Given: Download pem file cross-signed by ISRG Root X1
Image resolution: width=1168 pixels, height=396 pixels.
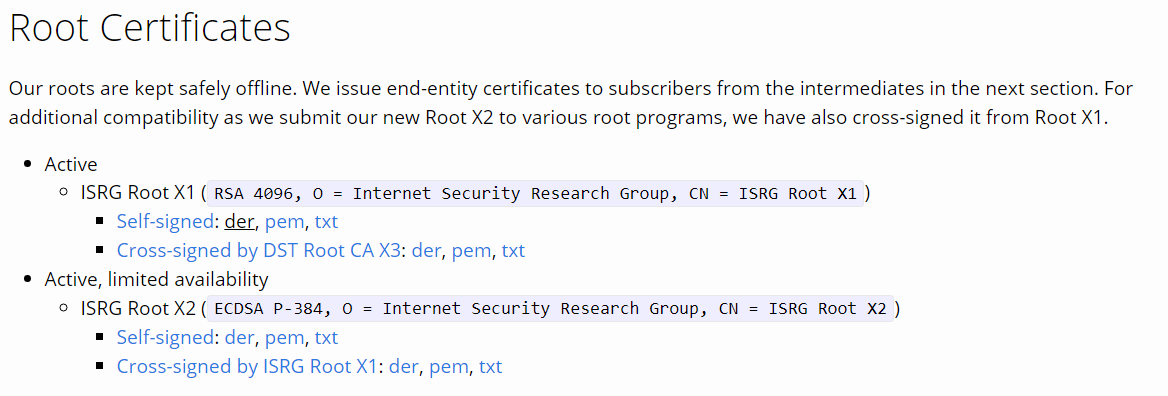Looking at the screenshot, I should click(449, 367).
